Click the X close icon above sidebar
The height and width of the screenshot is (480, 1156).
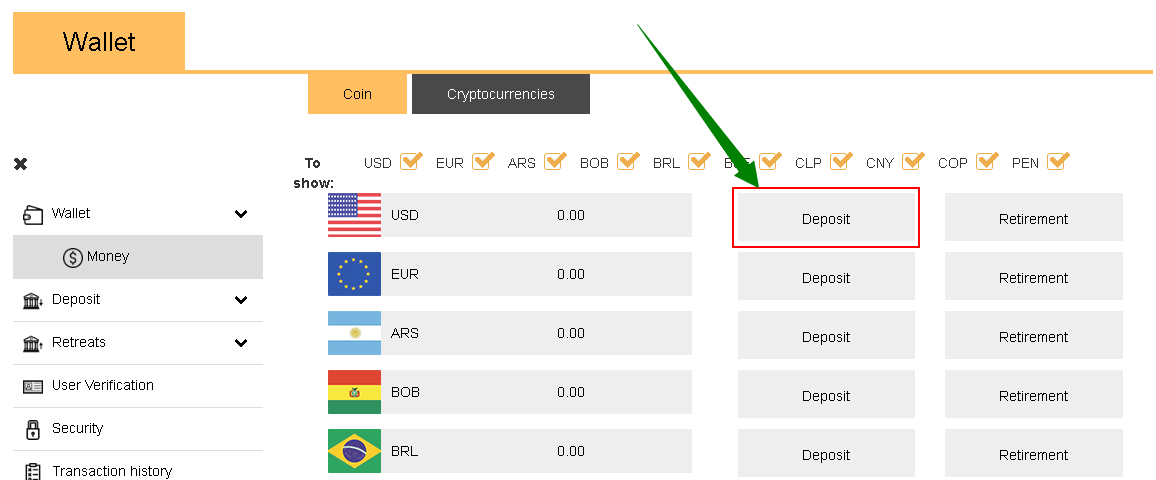(21, 164)
